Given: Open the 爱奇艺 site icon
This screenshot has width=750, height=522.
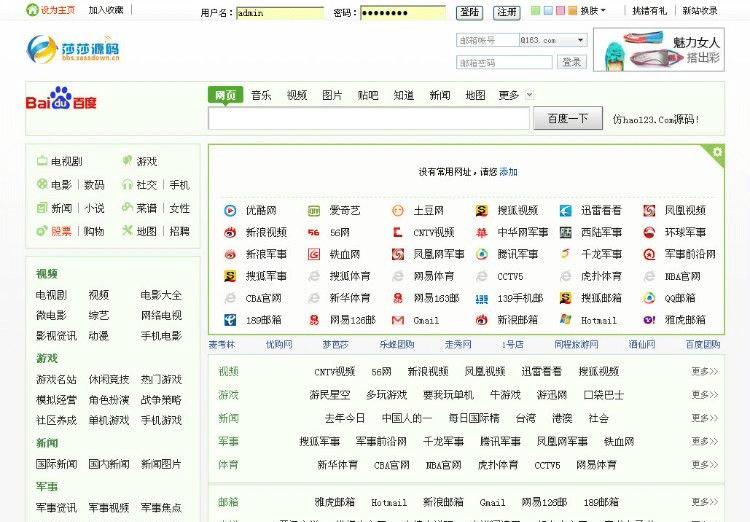Looking at the screenshot, I should (314, 211).
